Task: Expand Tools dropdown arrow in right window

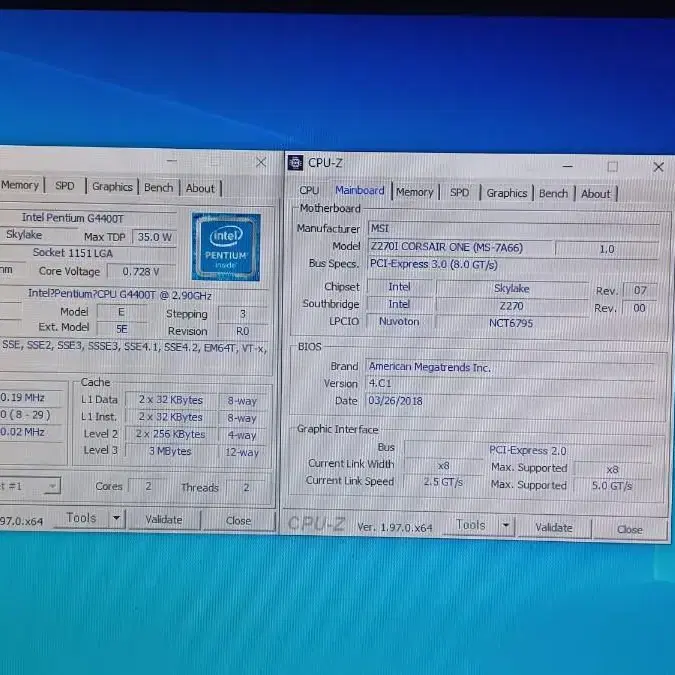Action: 506,526
